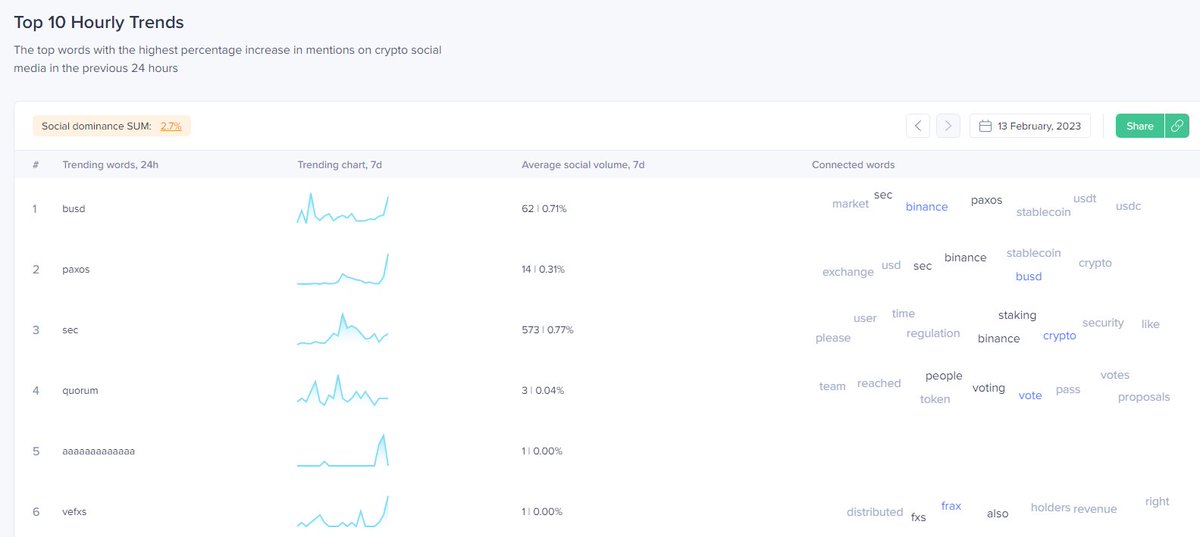Click connected word proposals in quorum row
This screenshot has height=537, width=1200.
1144,397
